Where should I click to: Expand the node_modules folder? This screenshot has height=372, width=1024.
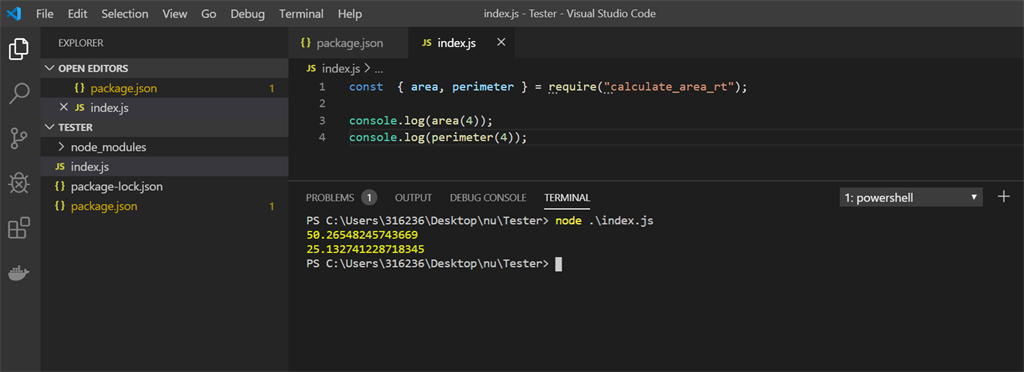coord(165,147)
